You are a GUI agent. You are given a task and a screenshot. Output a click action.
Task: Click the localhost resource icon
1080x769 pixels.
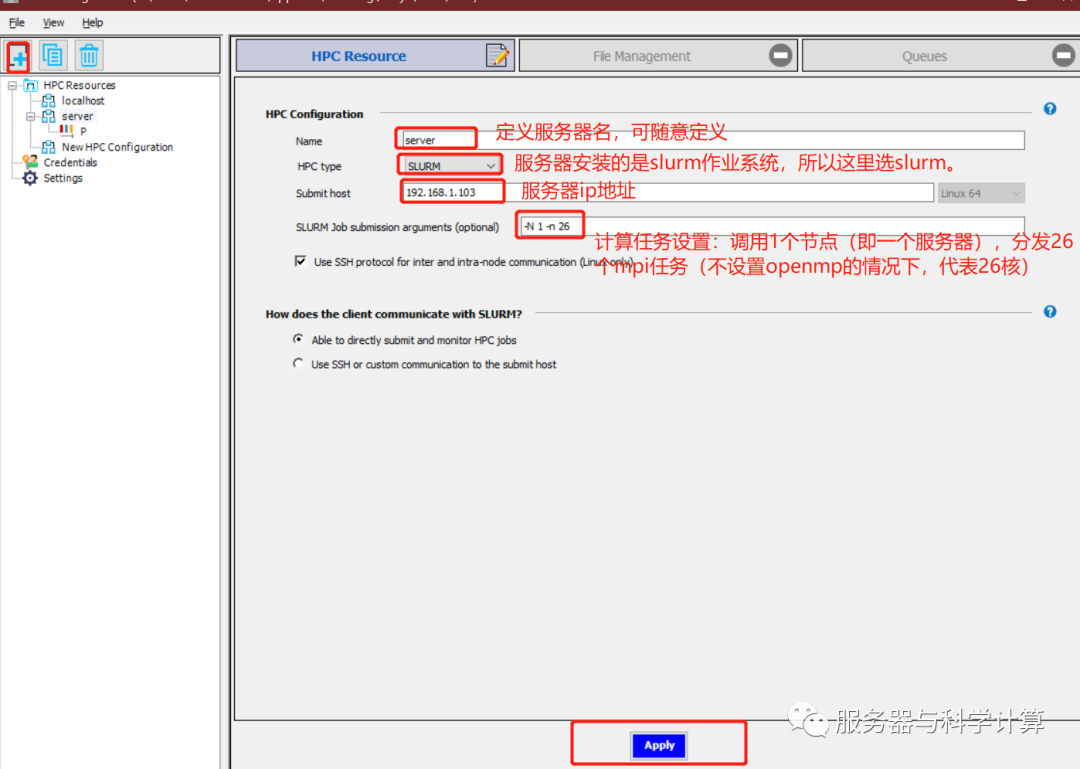(48, 101)
